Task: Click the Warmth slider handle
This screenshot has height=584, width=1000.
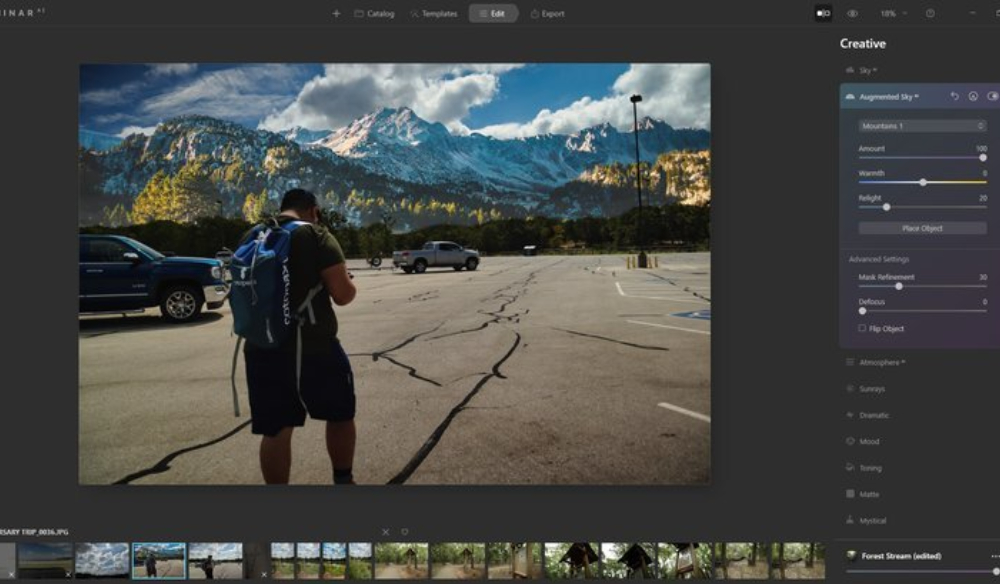Action: (923, 182)
